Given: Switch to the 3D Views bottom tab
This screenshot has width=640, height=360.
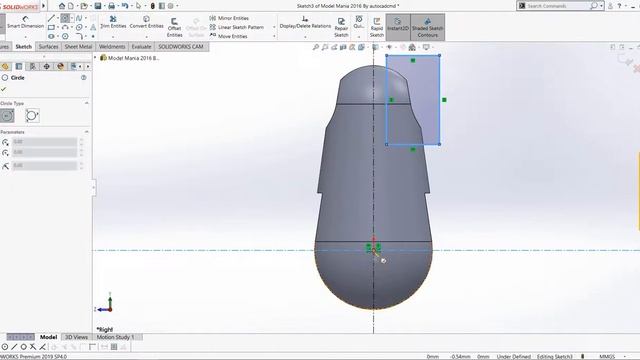Looking at the screenshot, I should pyautogui.click(x=76, y=337).
